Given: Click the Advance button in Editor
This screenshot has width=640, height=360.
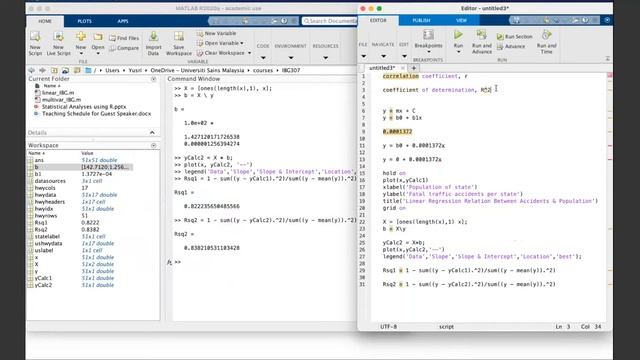Looking at the screenshot, I should tap(511, 47).
